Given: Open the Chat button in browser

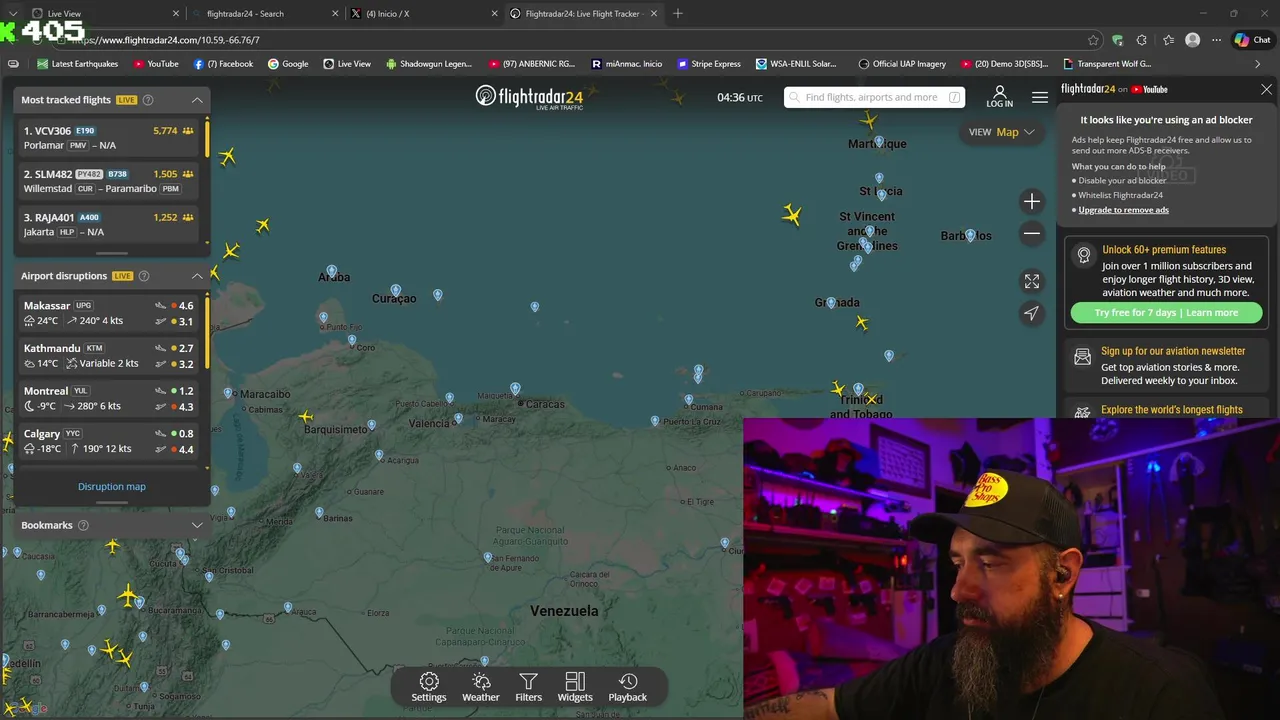Looking at the screenshot, I should (1252, 40).
